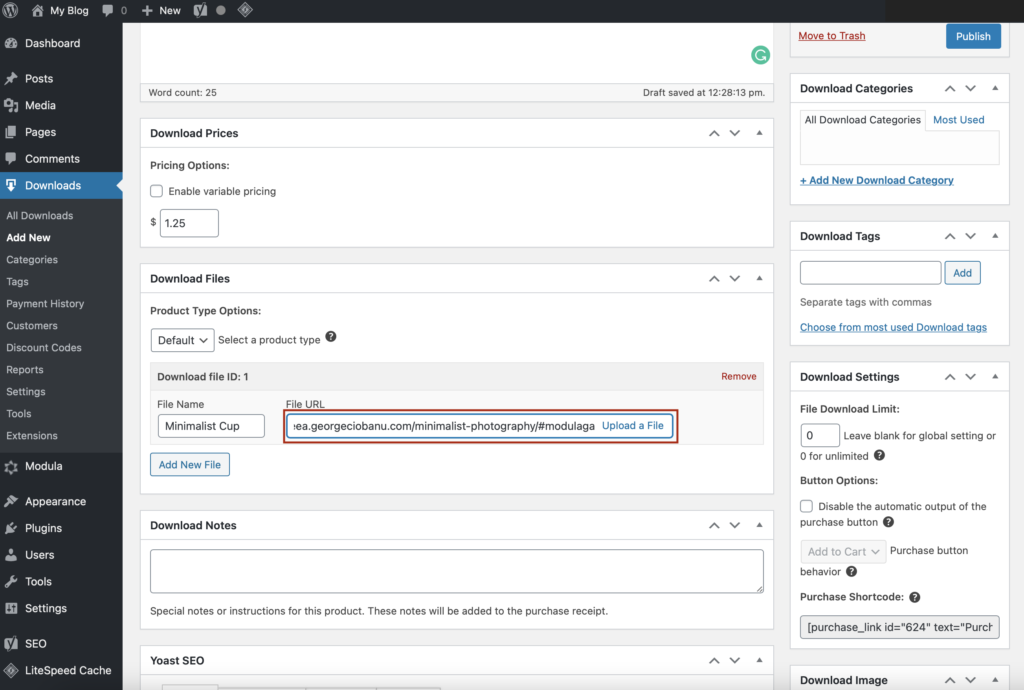
Task: Click the plus New icon in admin bar
Action: (147, 10)
